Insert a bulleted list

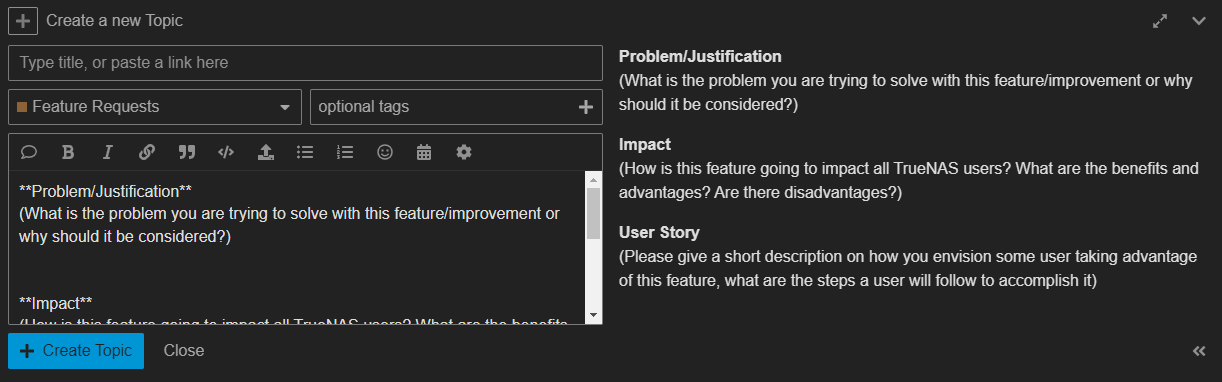tap(306, 152)
